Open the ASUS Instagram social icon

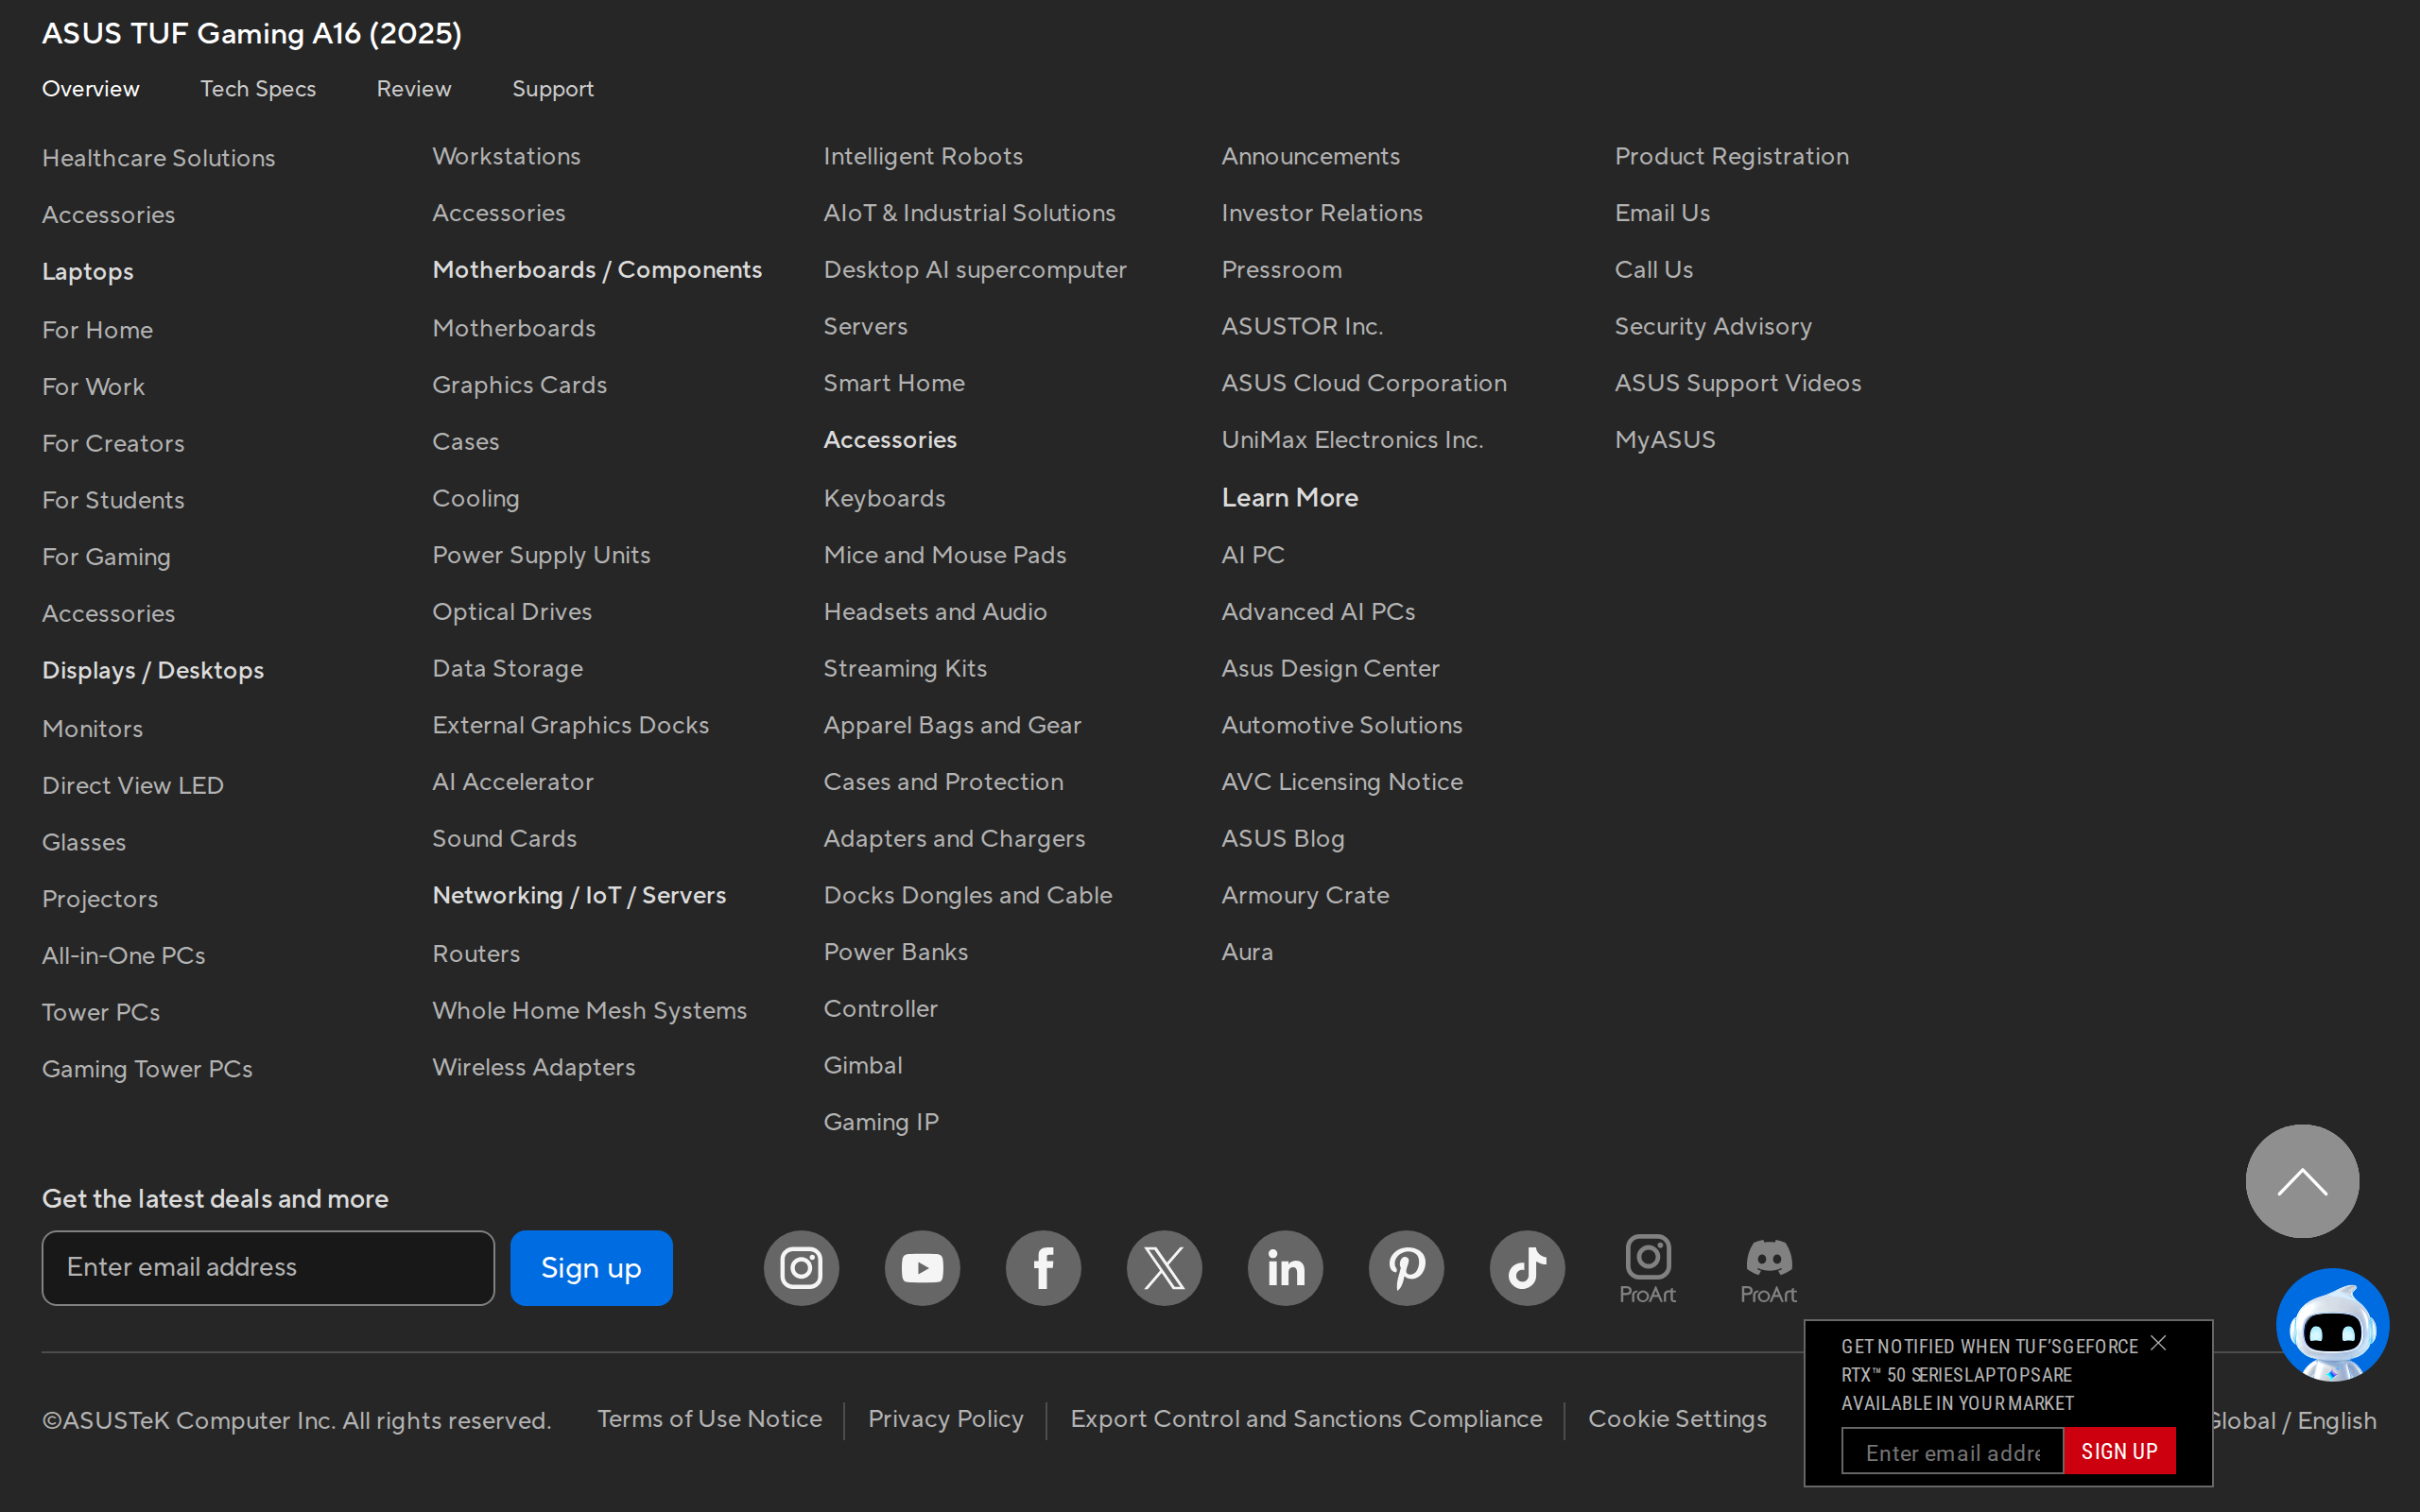click(x=801, y=1268)
